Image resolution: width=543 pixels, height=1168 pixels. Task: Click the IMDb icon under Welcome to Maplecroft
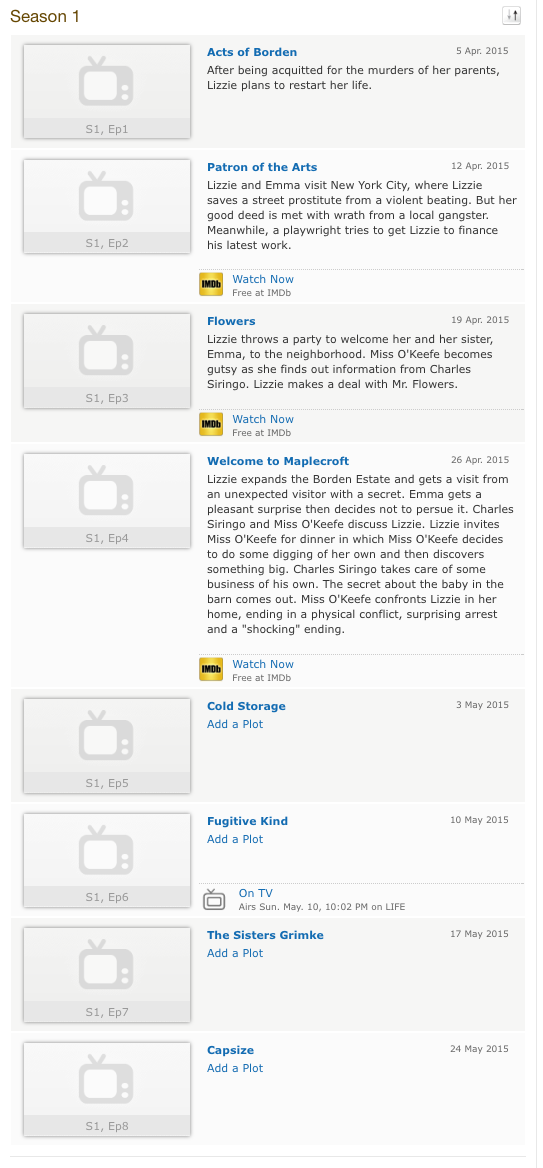pos(212,670)
